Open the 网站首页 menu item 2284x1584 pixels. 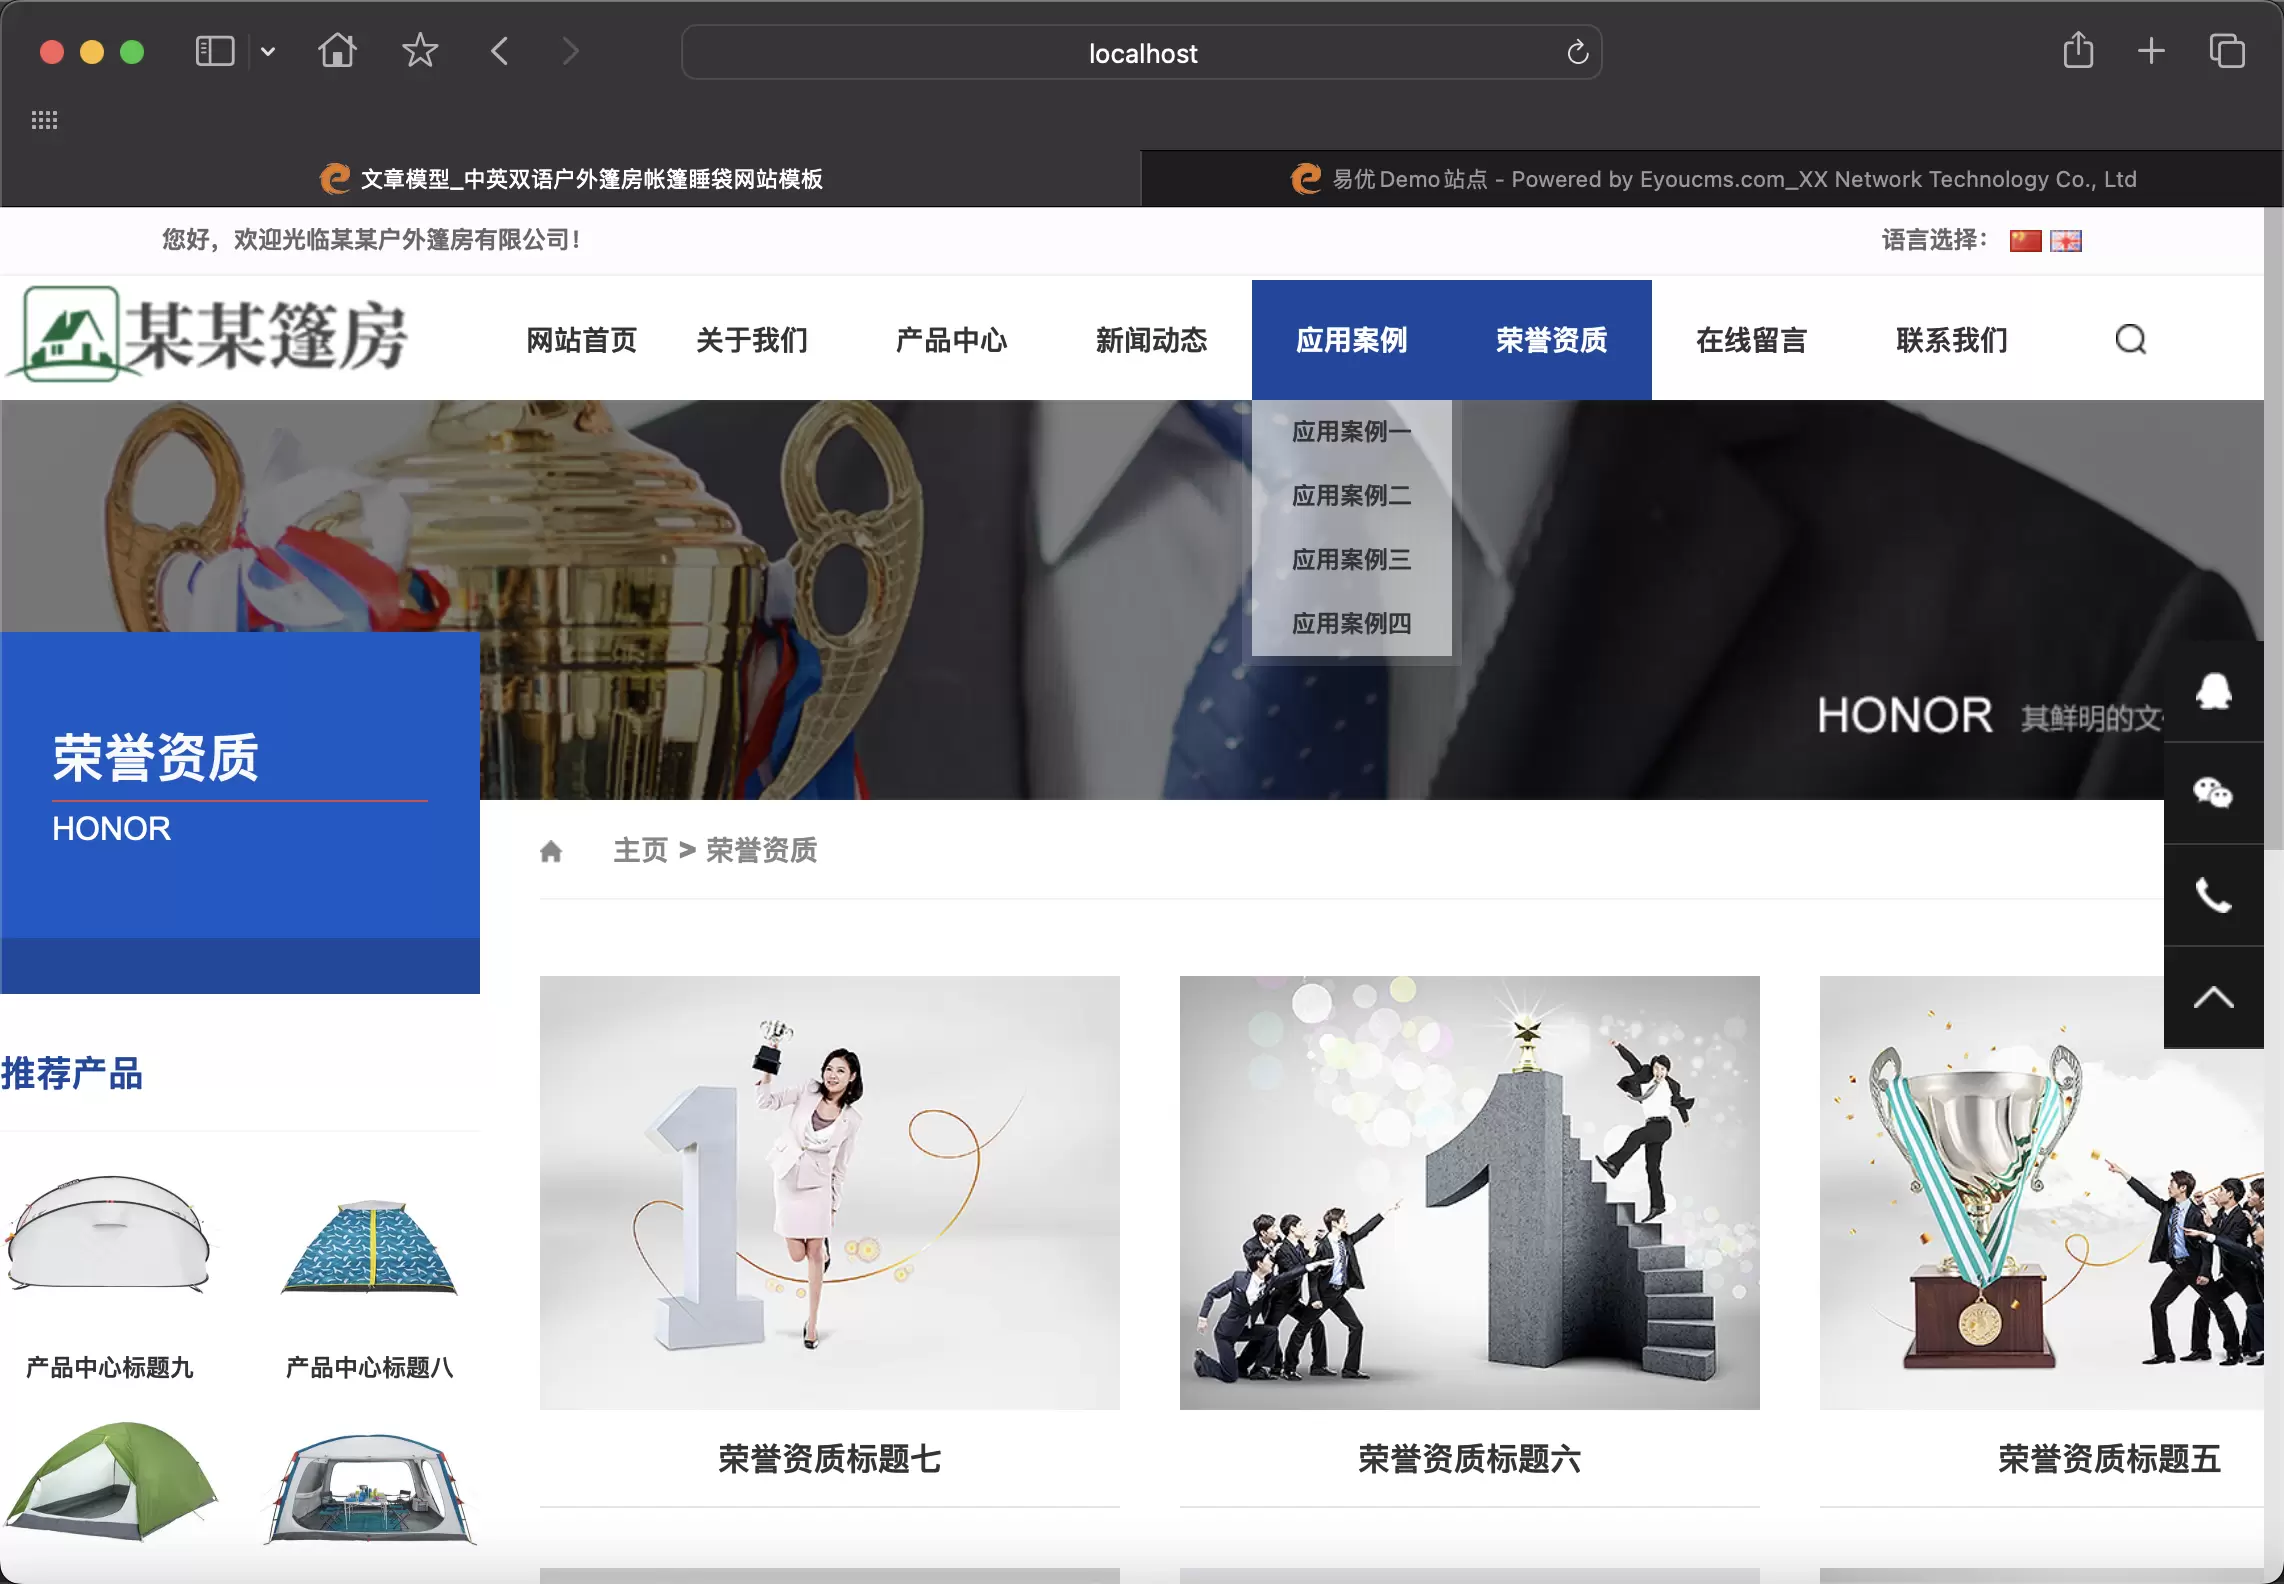(x=581, y=340)
